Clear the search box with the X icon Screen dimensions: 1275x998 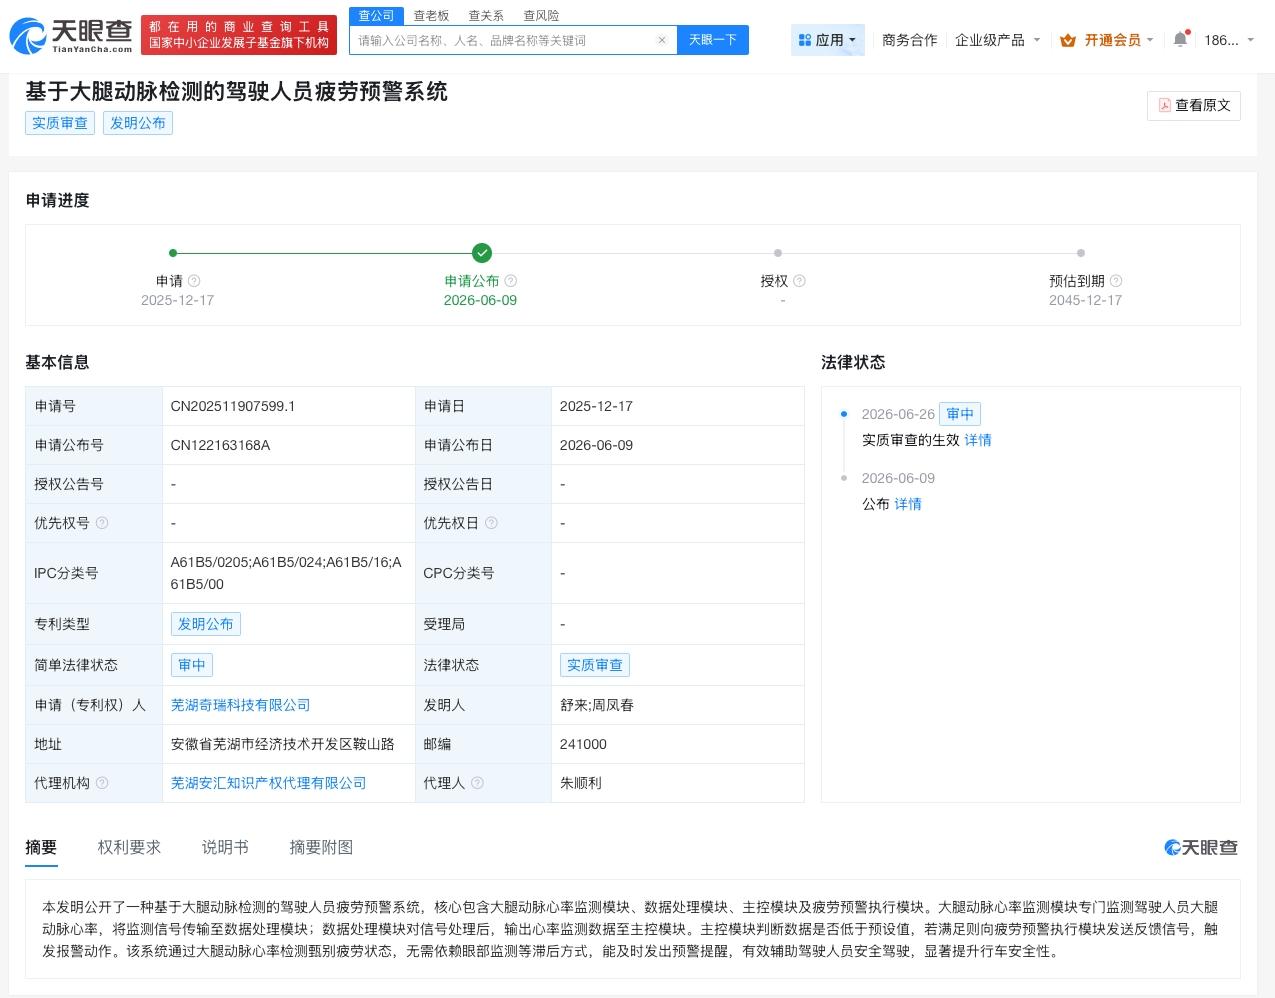pos(662,40)
